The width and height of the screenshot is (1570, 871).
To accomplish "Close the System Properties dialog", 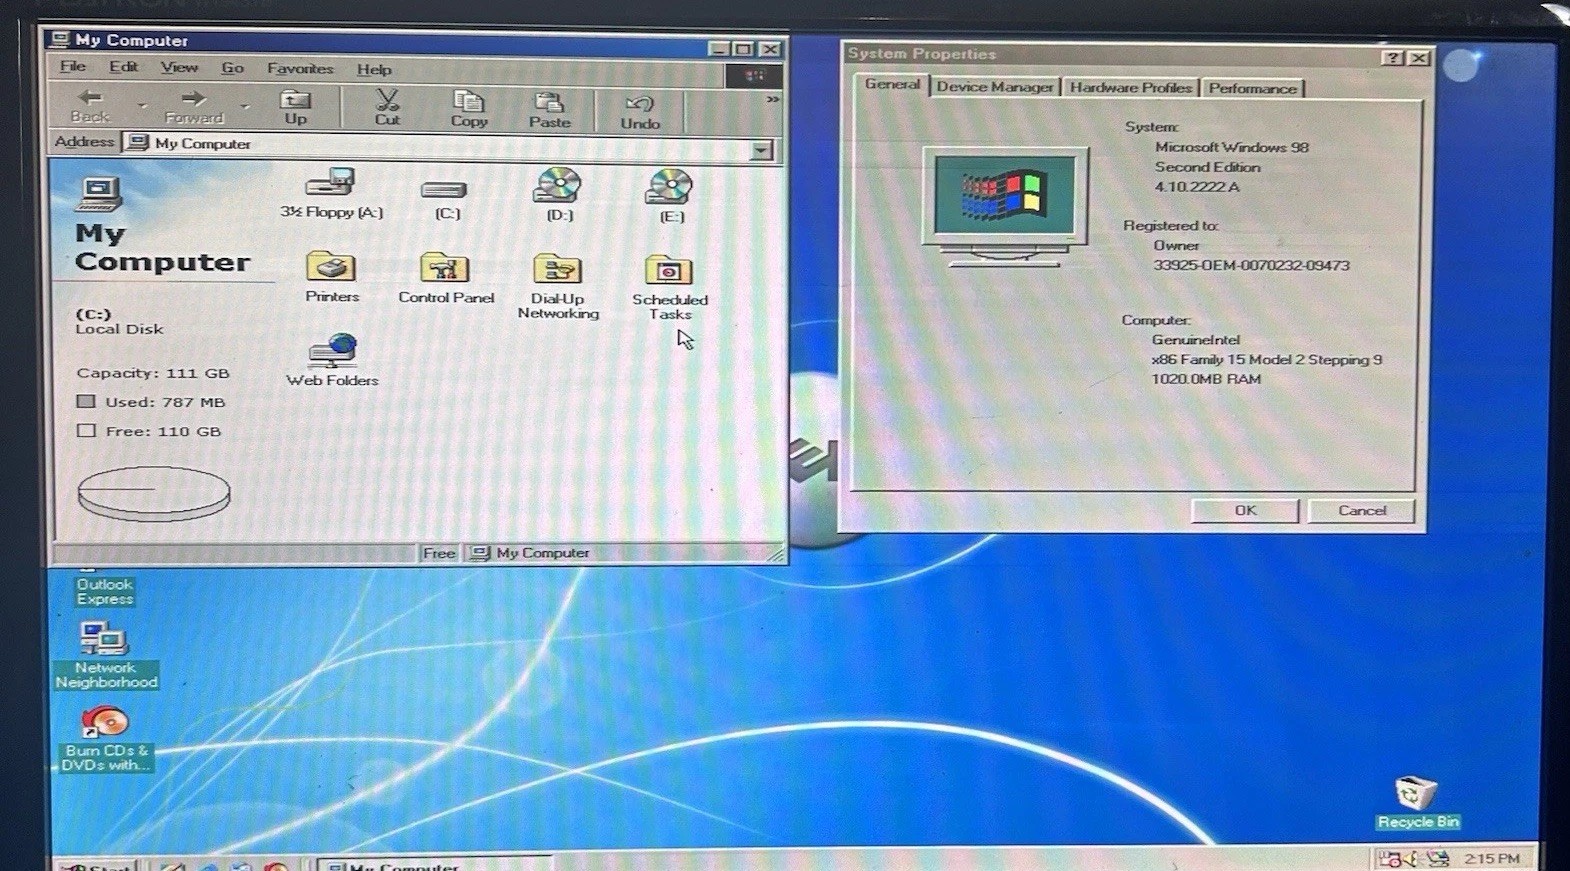I will click(1419, 58).
